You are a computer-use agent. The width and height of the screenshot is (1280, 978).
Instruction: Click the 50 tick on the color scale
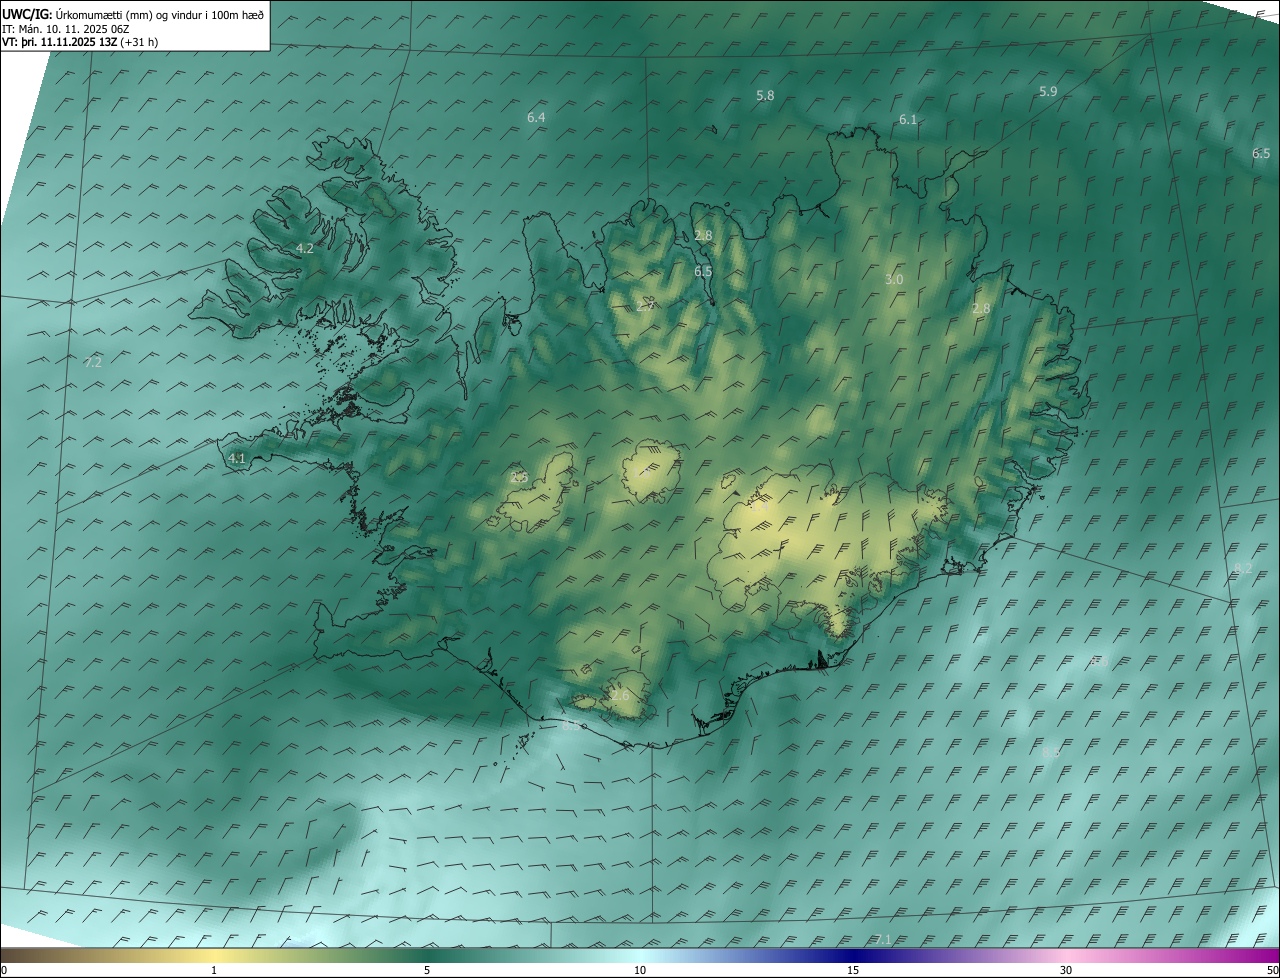1272,971
